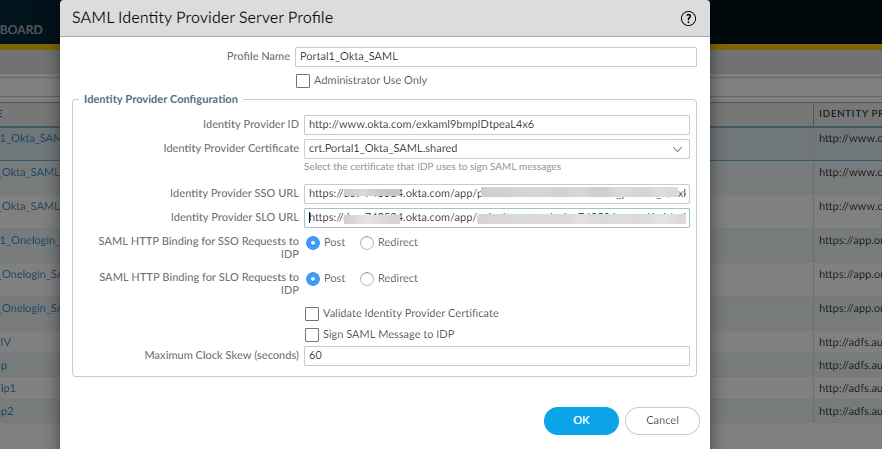
Task: Click the Maximum Clock Skew field
Action: [x=497, y=356]
